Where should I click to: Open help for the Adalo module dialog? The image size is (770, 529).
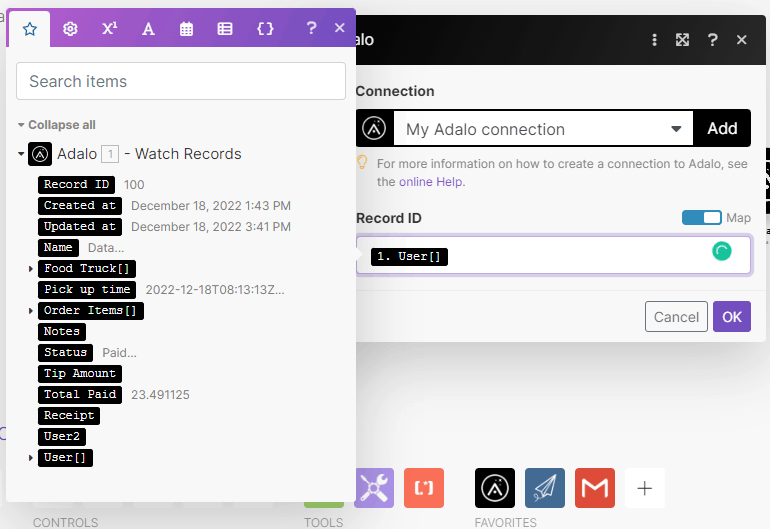pyautogui.click(x=712, y=40)
